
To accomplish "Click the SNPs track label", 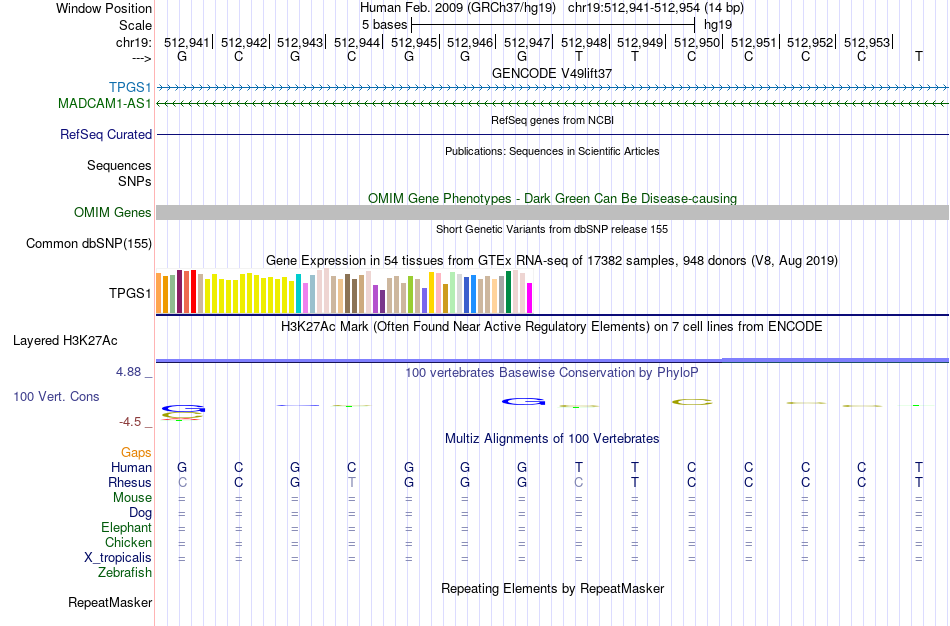I will [x=135, y=181].
